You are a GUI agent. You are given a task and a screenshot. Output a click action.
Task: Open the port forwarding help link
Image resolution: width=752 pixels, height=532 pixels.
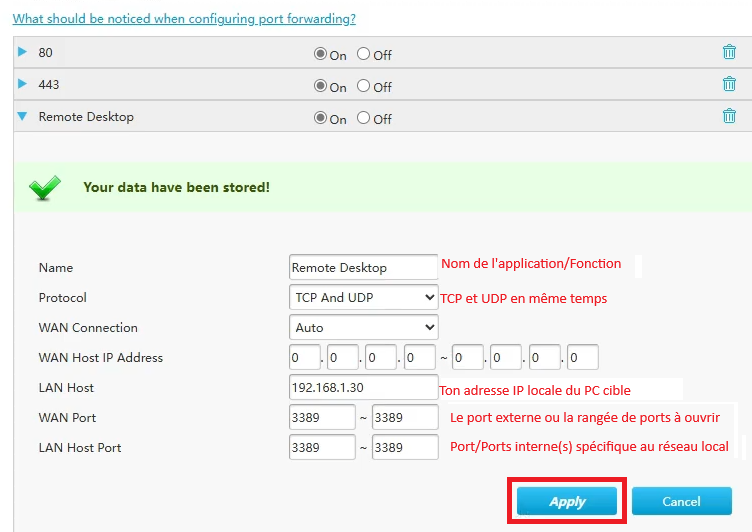[184, 18]
